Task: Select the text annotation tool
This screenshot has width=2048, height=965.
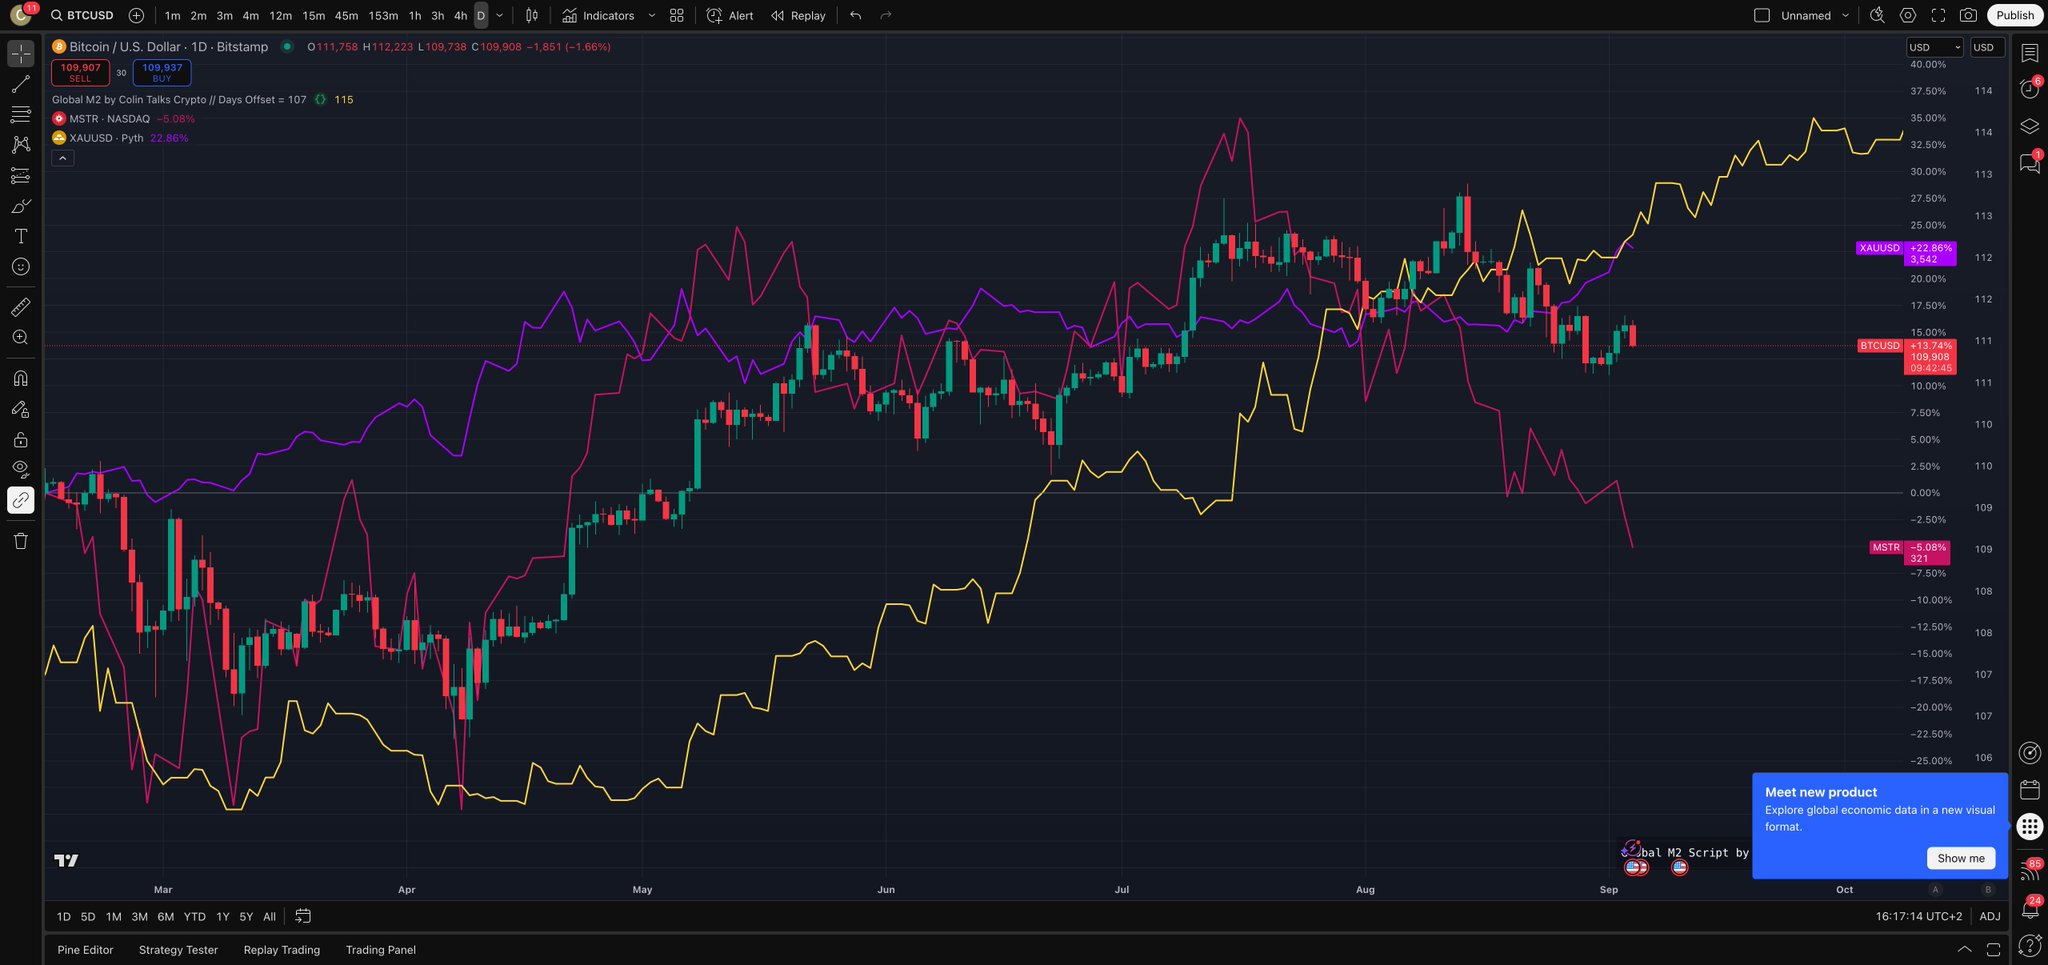Action: tap(21, 236)
